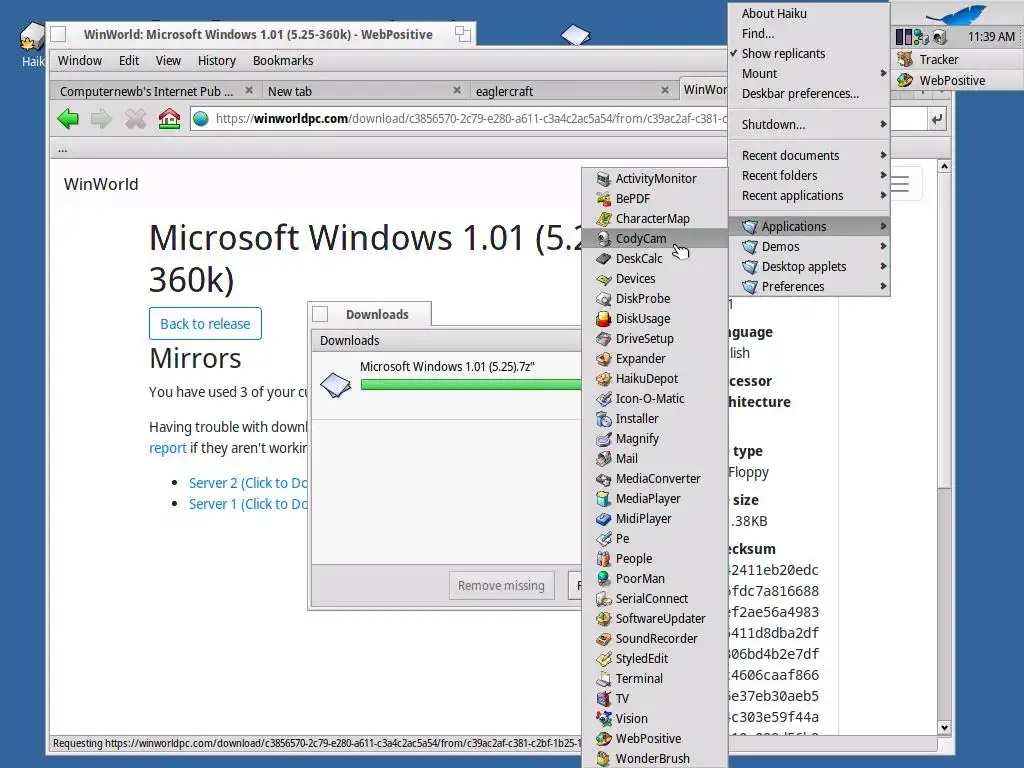
Task: Open HaikuDepot package manager
Action: point(654,379)
